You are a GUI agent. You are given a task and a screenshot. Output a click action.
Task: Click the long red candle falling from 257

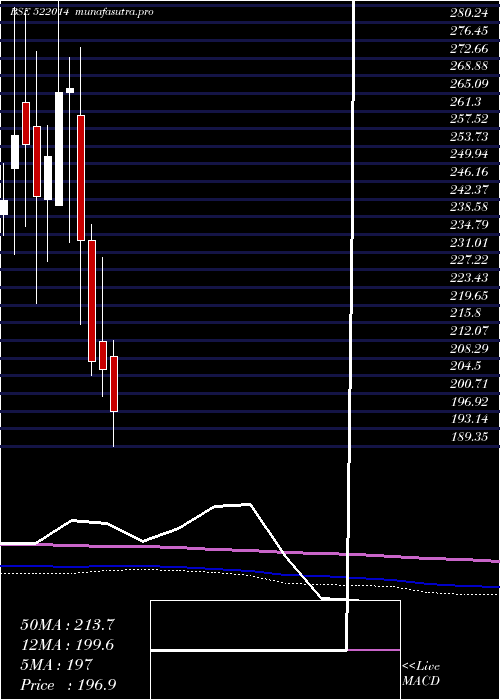click(x=81, y=178)
